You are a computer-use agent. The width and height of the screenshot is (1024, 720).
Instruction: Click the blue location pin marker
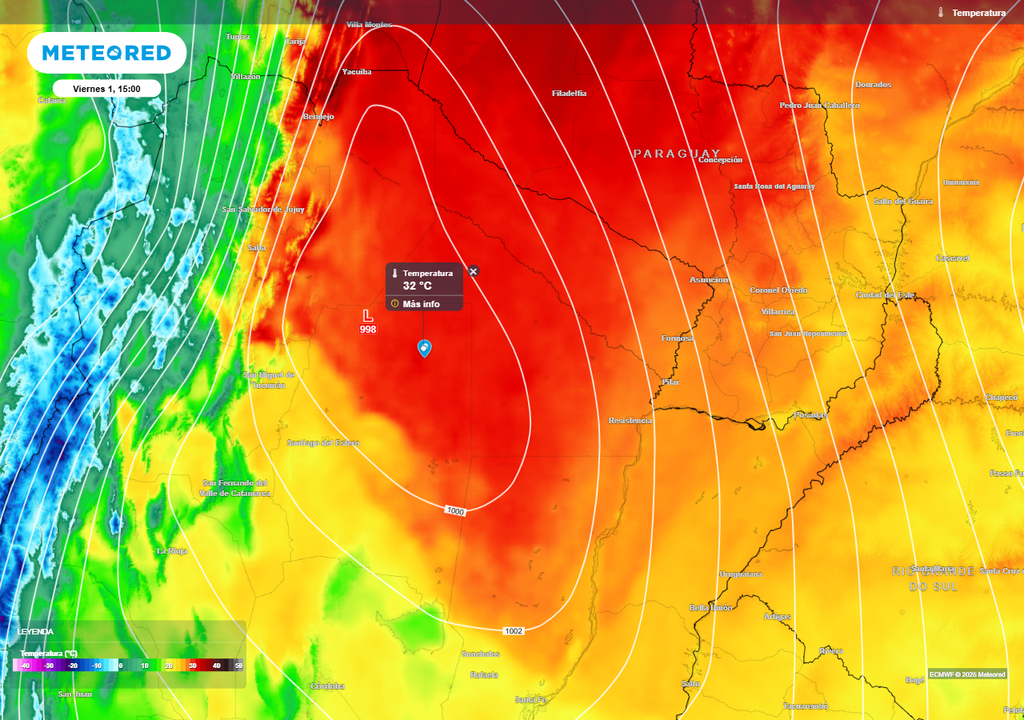tap(424, 348)
